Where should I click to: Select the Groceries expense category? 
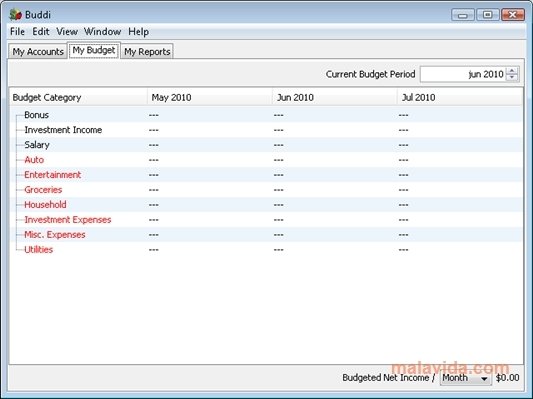point(43,190)
